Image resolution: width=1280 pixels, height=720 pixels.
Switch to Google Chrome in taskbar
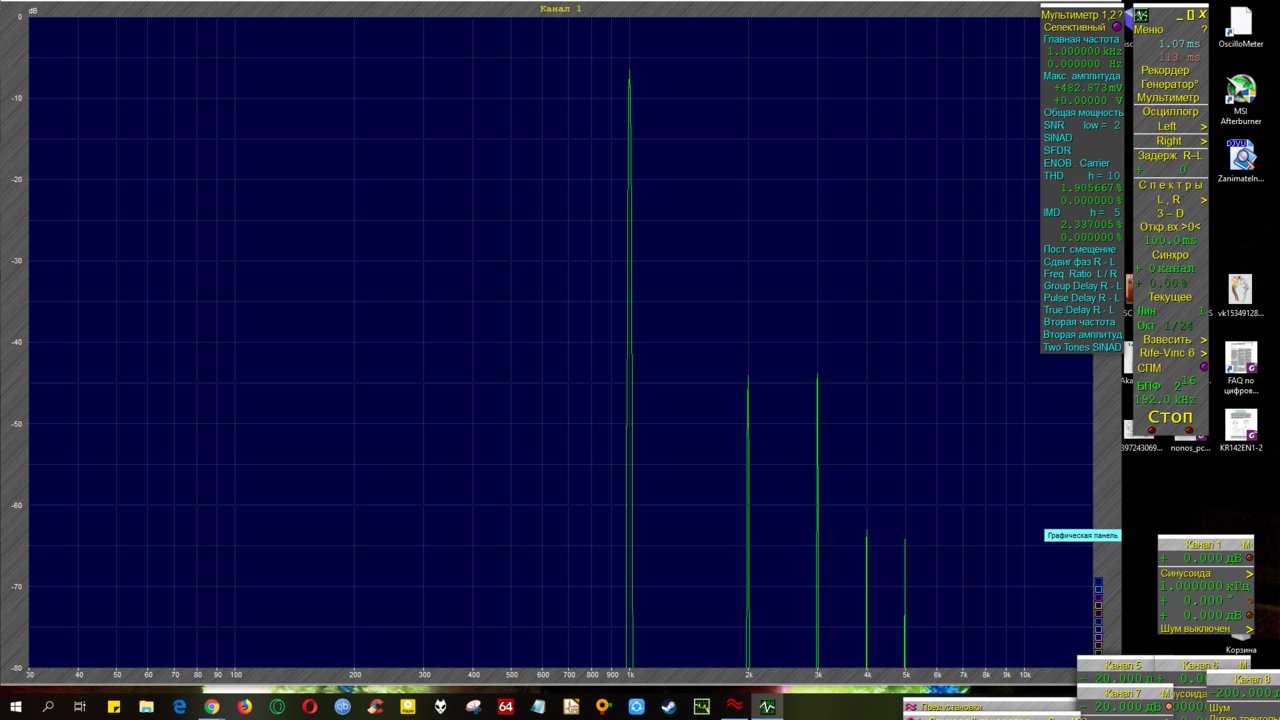pyautogui.click(x=212, y=706)
